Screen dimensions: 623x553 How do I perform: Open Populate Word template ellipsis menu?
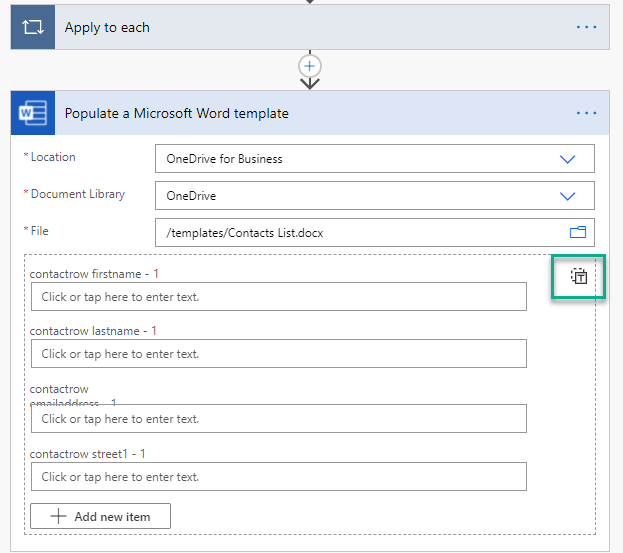point(586,113)
